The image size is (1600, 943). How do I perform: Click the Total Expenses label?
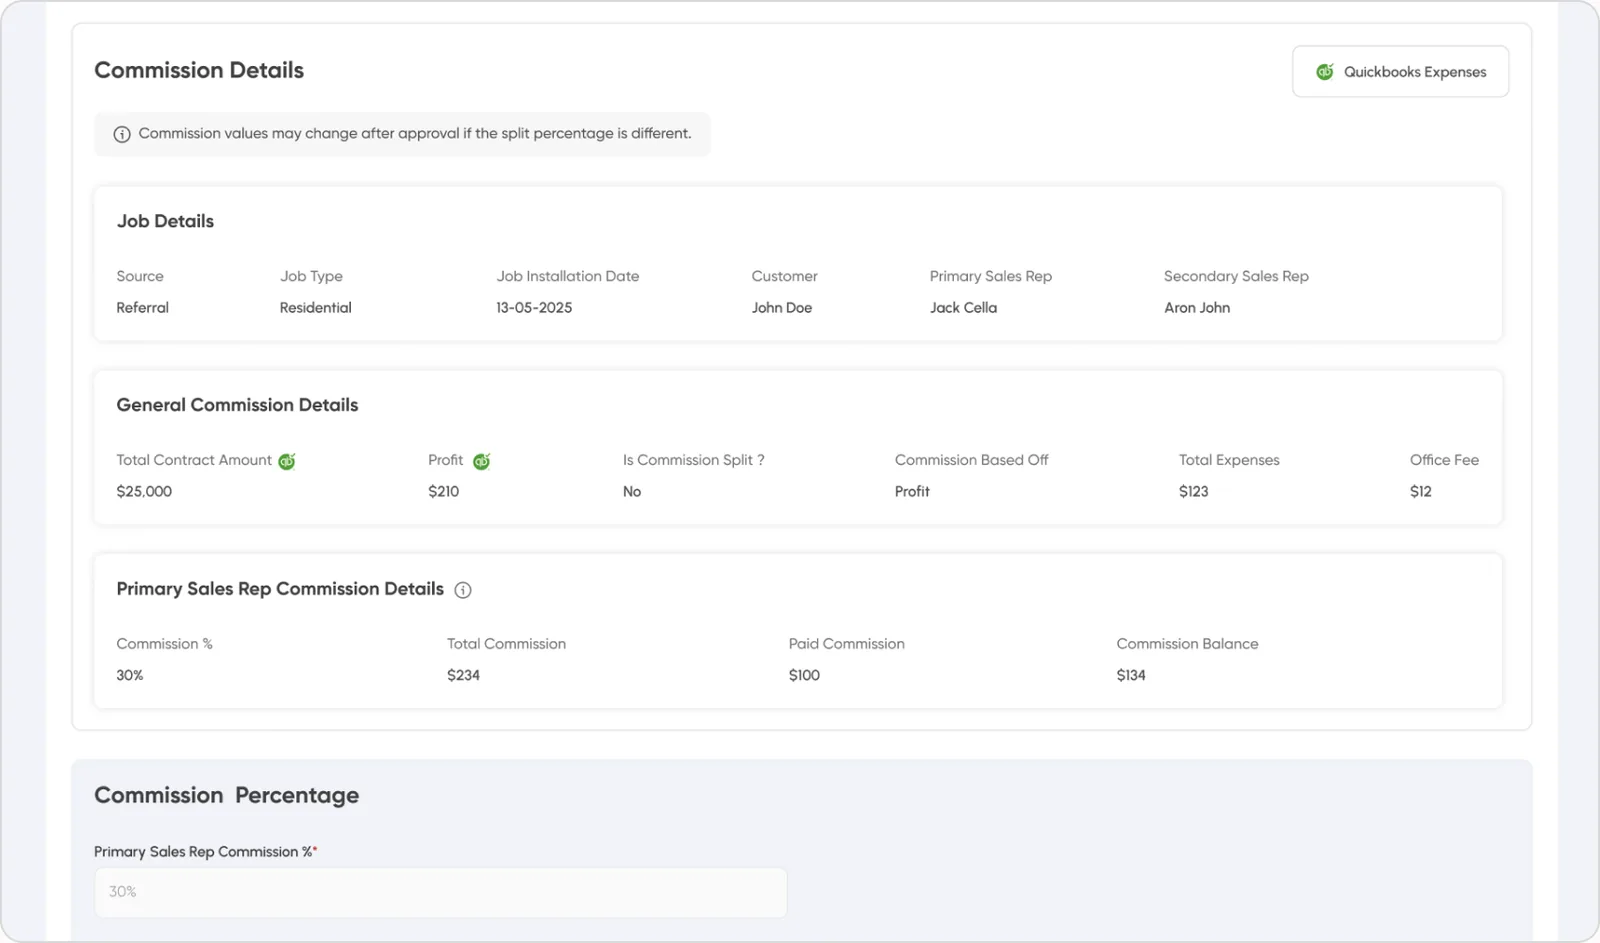(x=1229, y=460)
